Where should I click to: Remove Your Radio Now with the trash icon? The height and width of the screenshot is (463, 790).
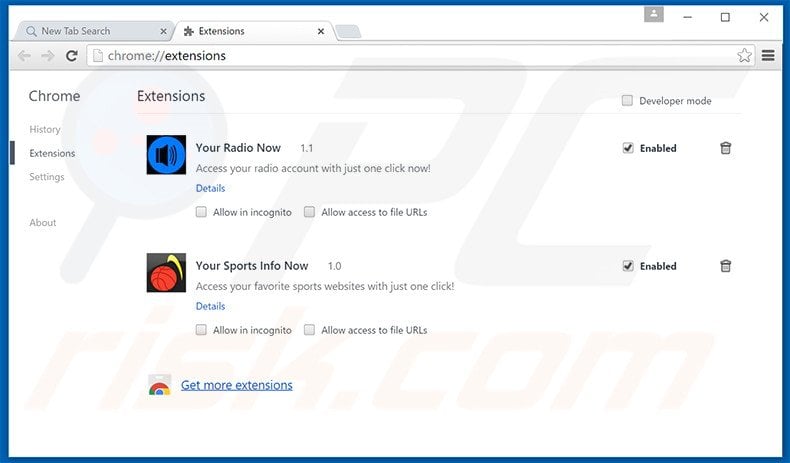(x=726, y=148)
